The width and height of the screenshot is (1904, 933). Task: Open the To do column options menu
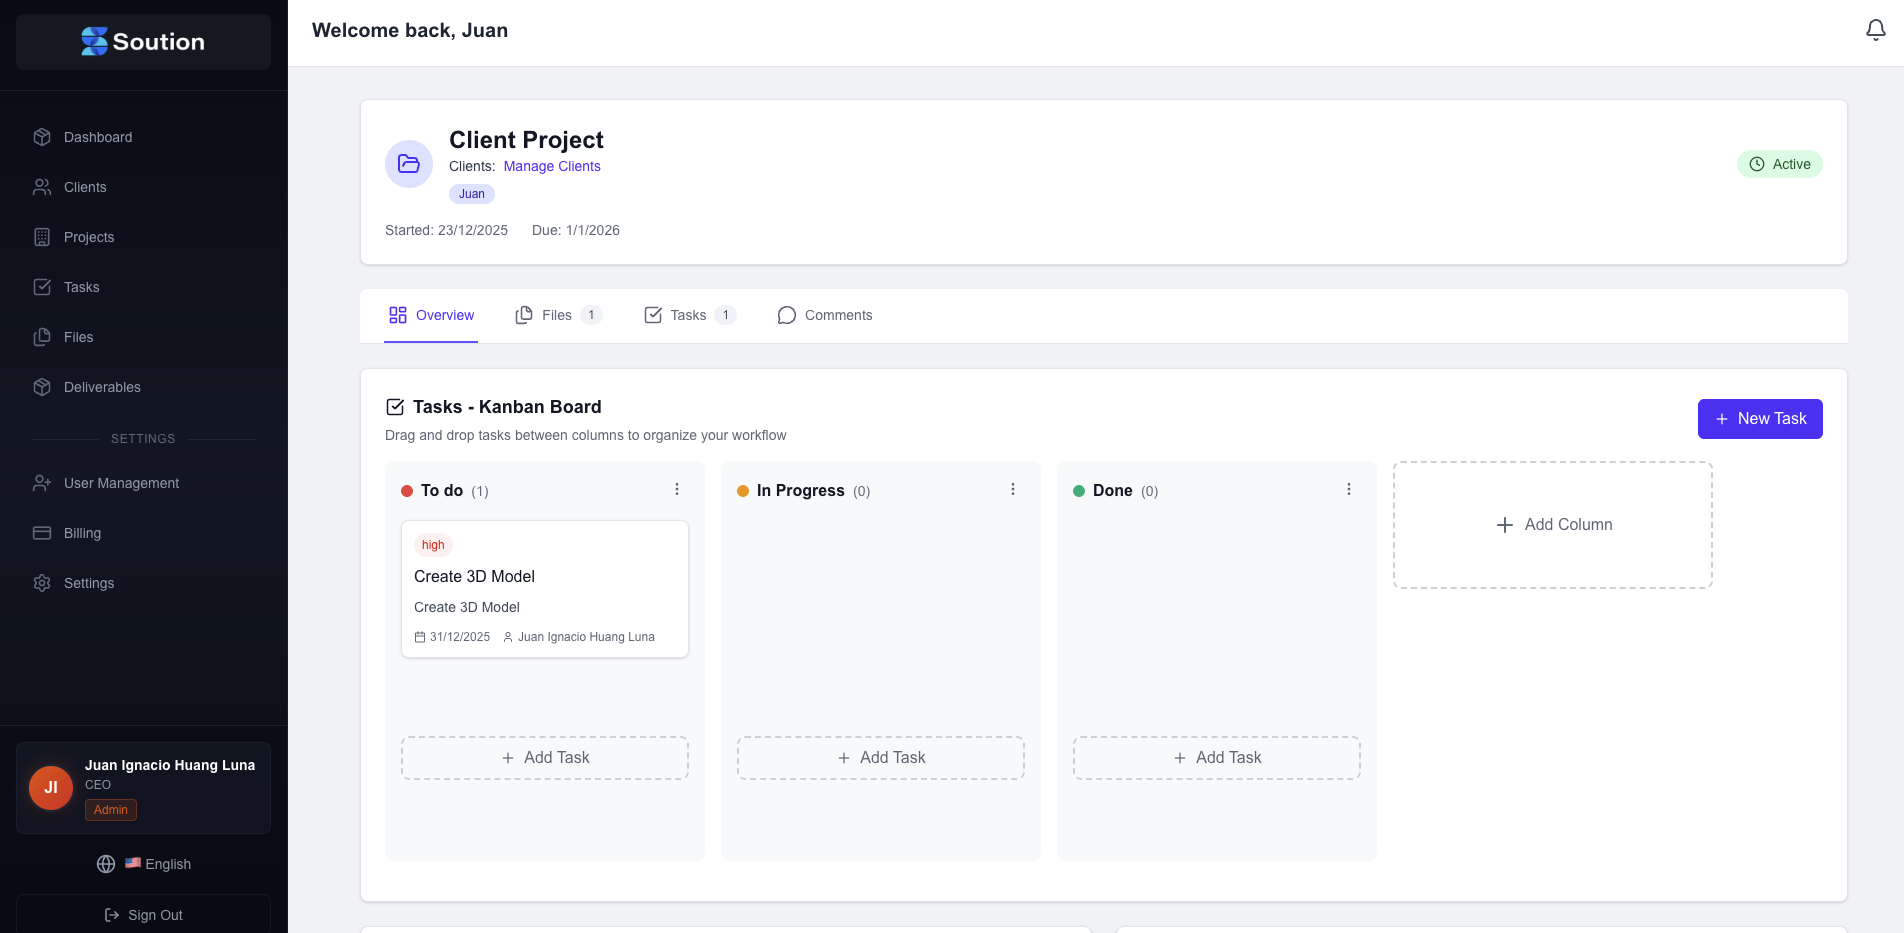[x=677, y=490]
